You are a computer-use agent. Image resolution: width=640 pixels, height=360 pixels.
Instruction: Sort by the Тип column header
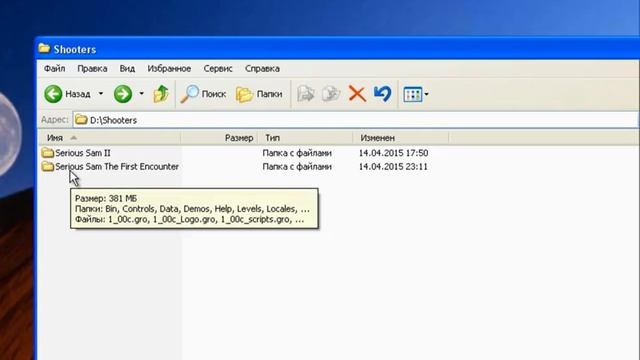click(x=305, y=138)
